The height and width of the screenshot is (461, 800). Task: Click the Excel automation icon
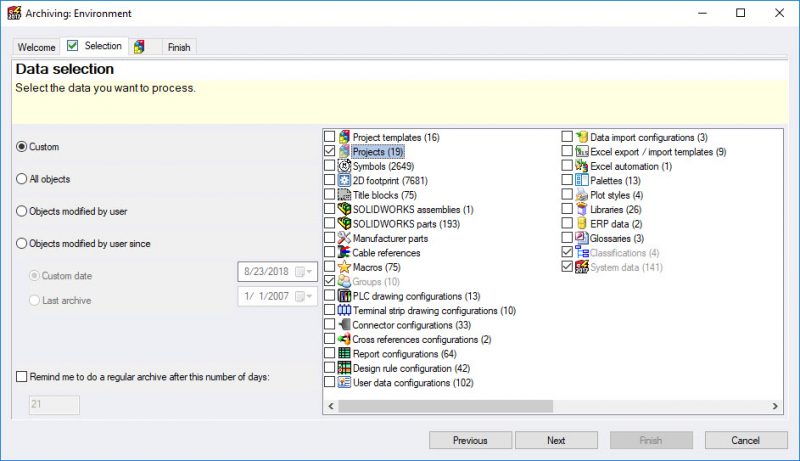click(582, 166)
